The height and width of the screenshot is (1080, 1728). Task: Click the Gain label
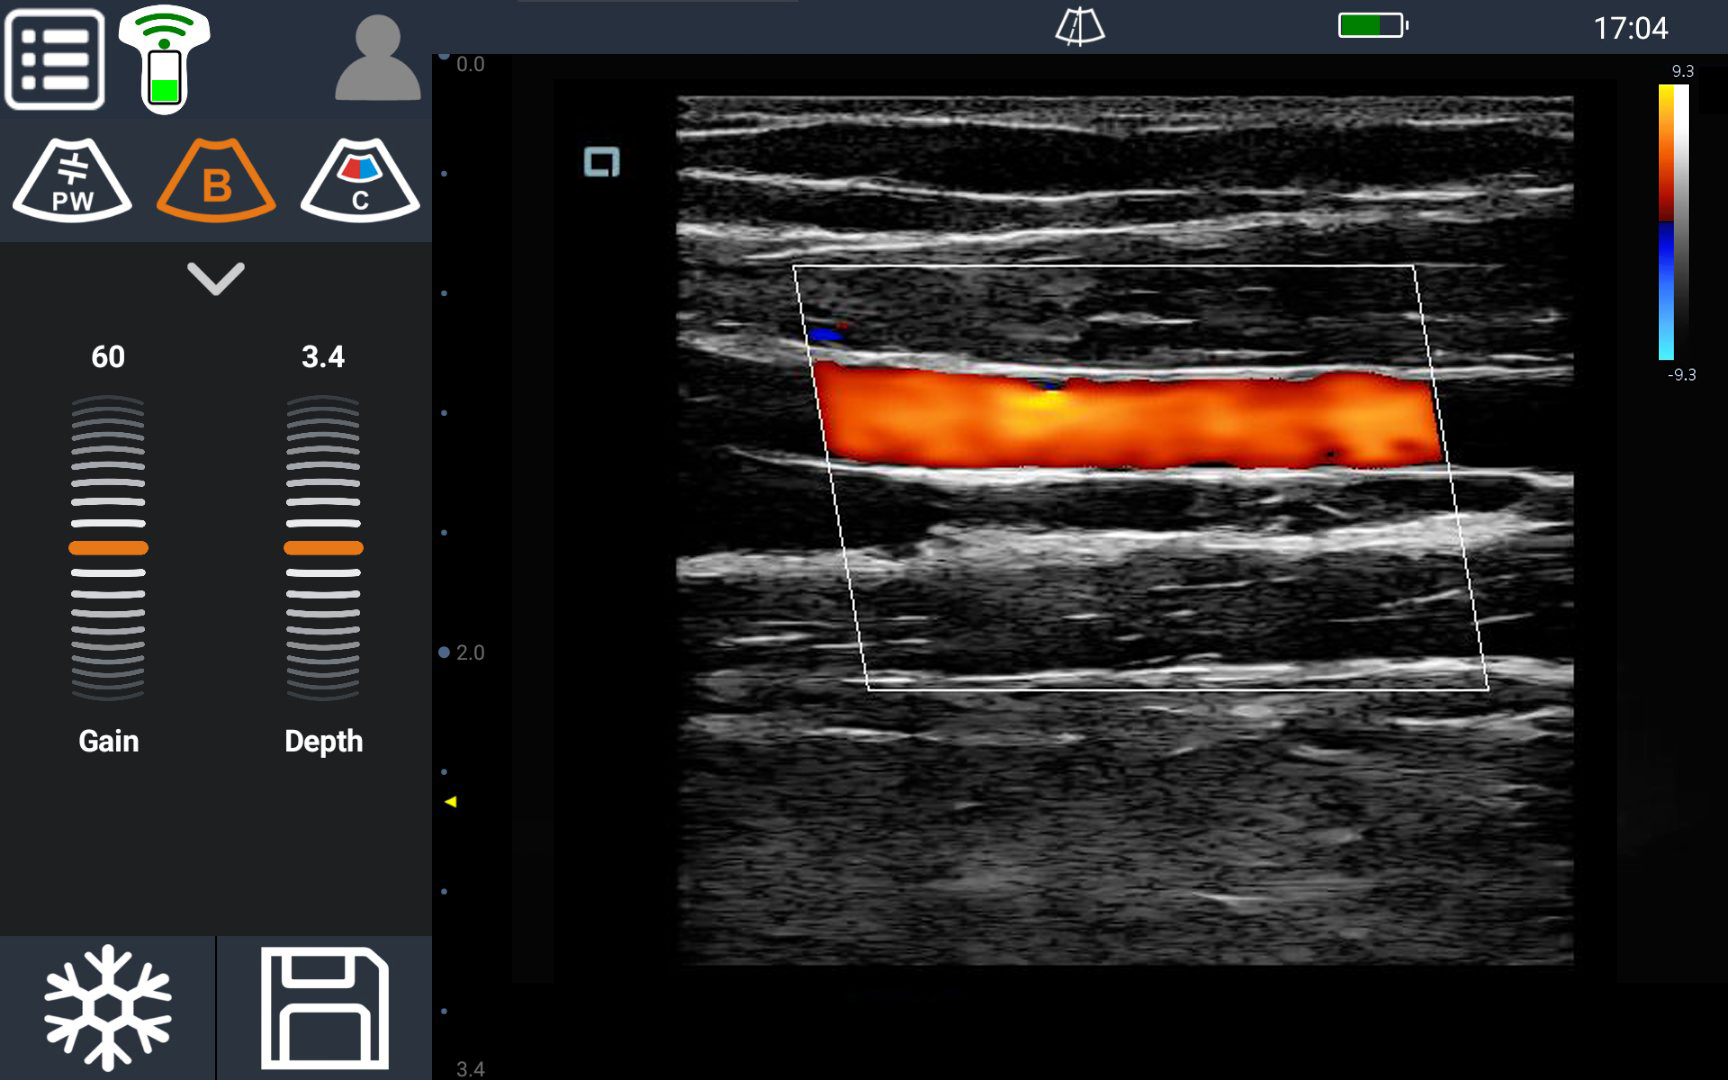(x=108, y=741)
